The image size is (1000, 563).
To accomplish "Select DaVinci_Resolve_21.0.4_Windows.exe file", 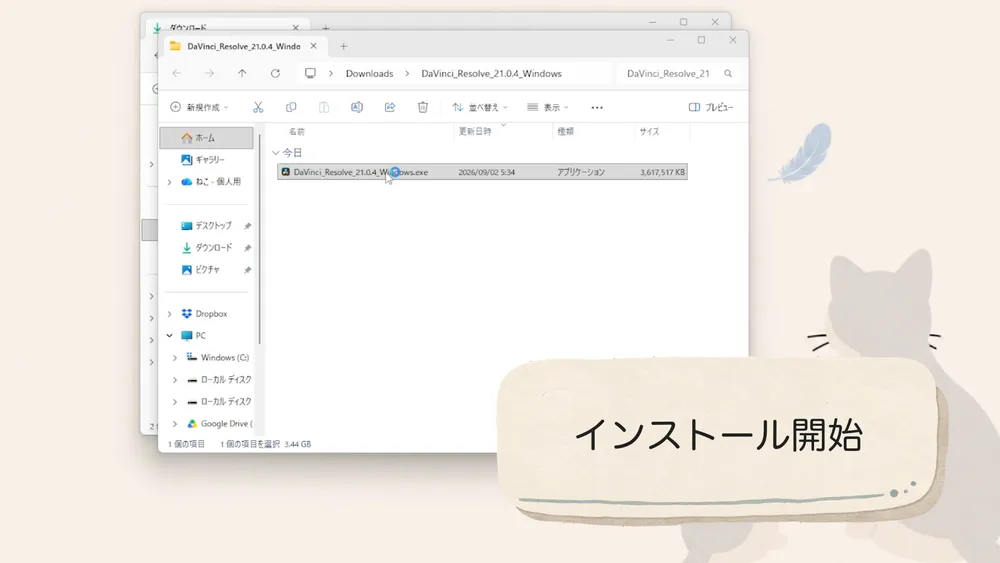I will (482, 172).
